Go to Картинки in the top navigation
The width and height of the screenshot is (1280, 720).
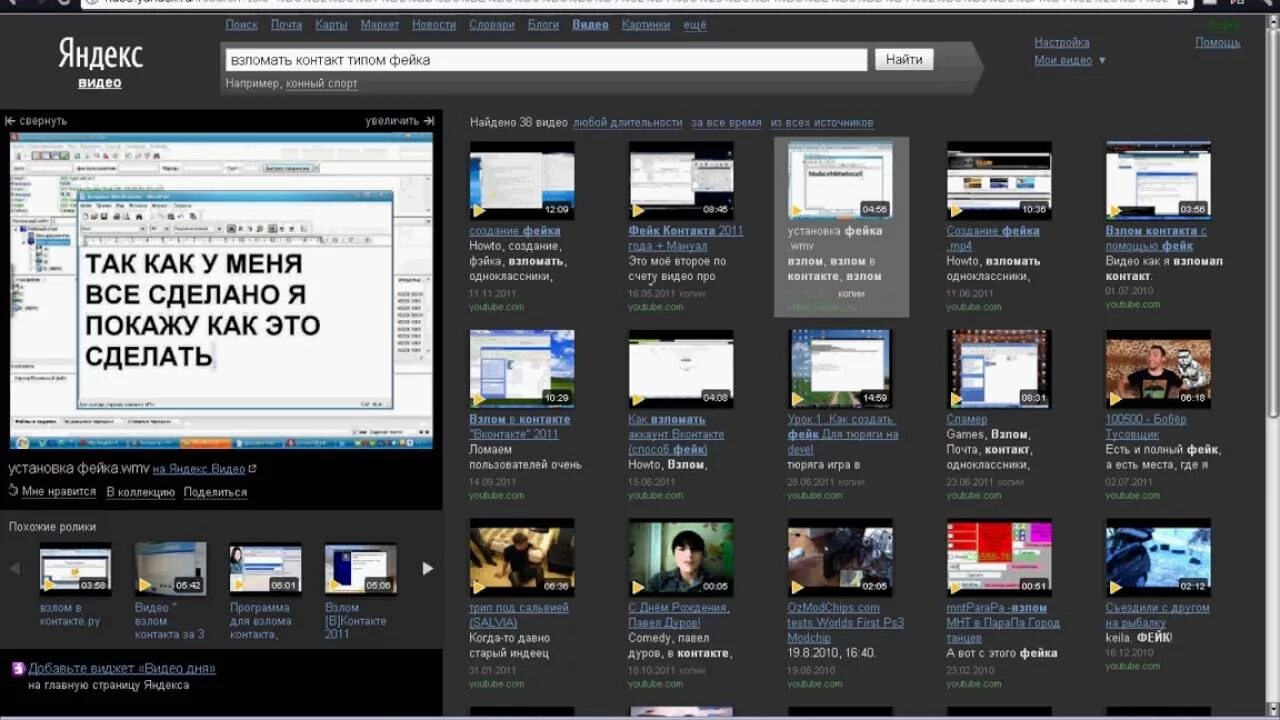click(645, 25)
